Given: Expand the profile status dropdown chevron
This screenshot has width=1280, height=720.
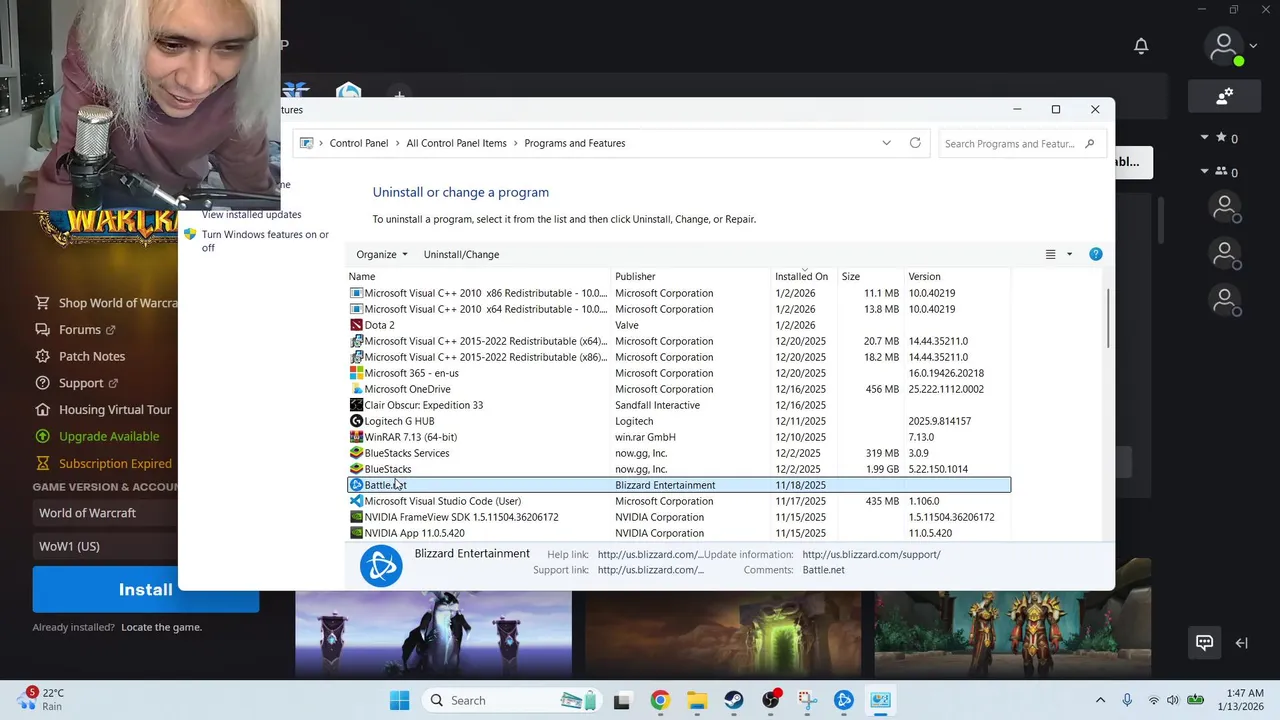Looking at the screenshot, I should pos(1254,46).
